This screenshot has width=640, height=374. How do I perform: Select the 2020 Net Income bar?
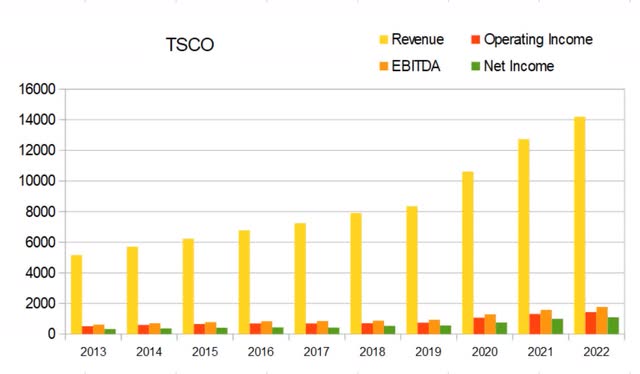tap(501, 328)
